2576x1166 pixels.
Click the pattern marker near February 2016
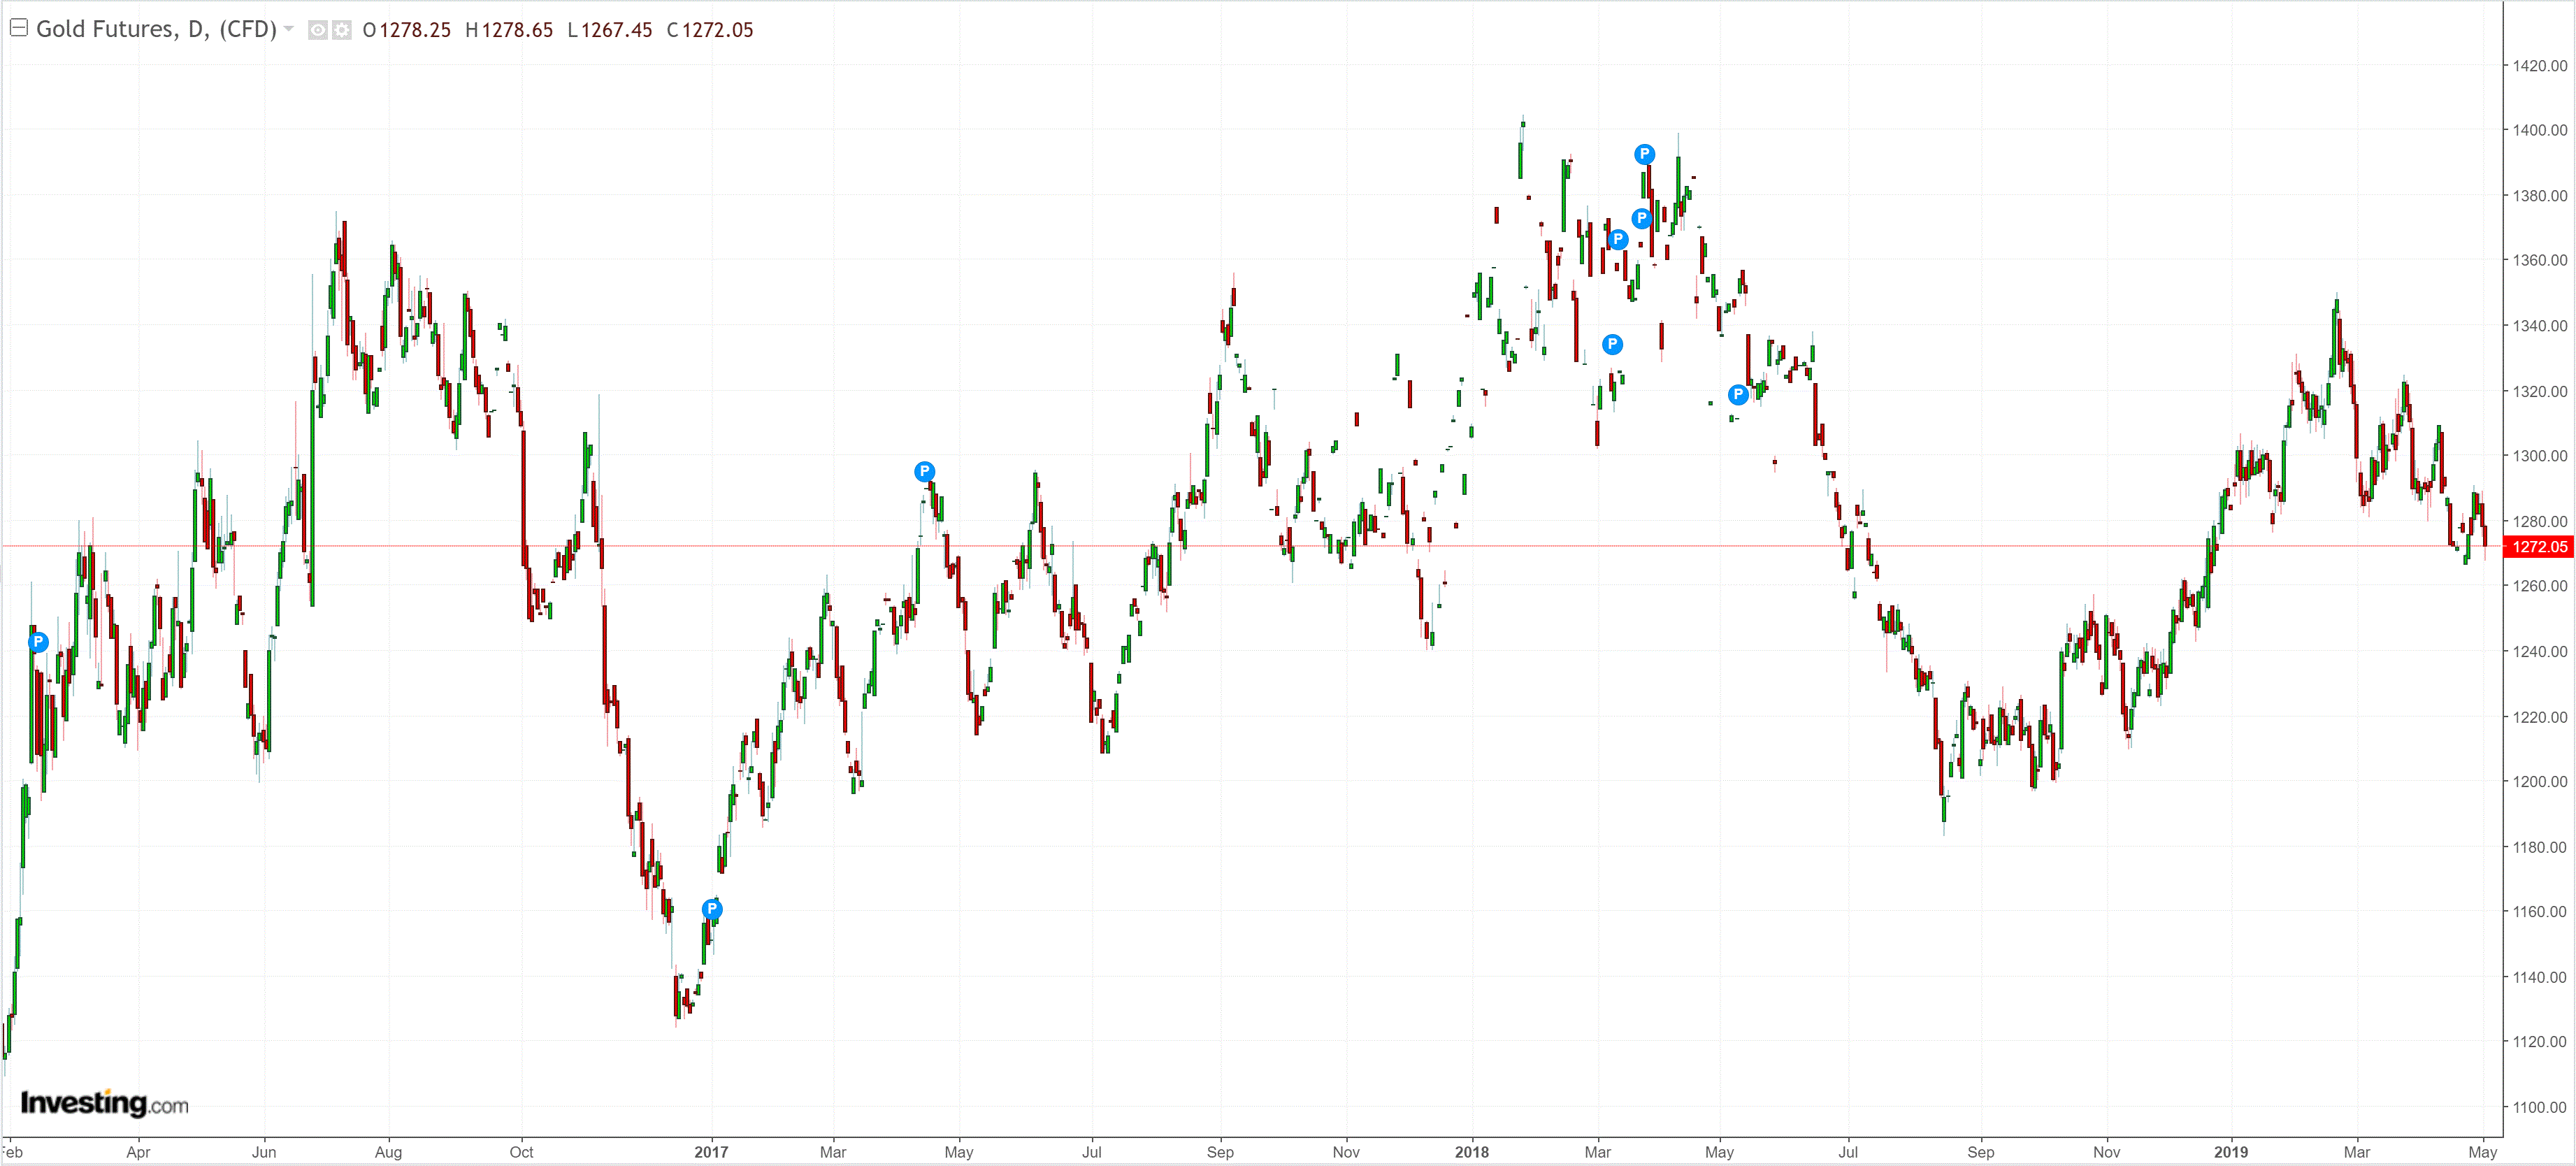coord(38,642)
